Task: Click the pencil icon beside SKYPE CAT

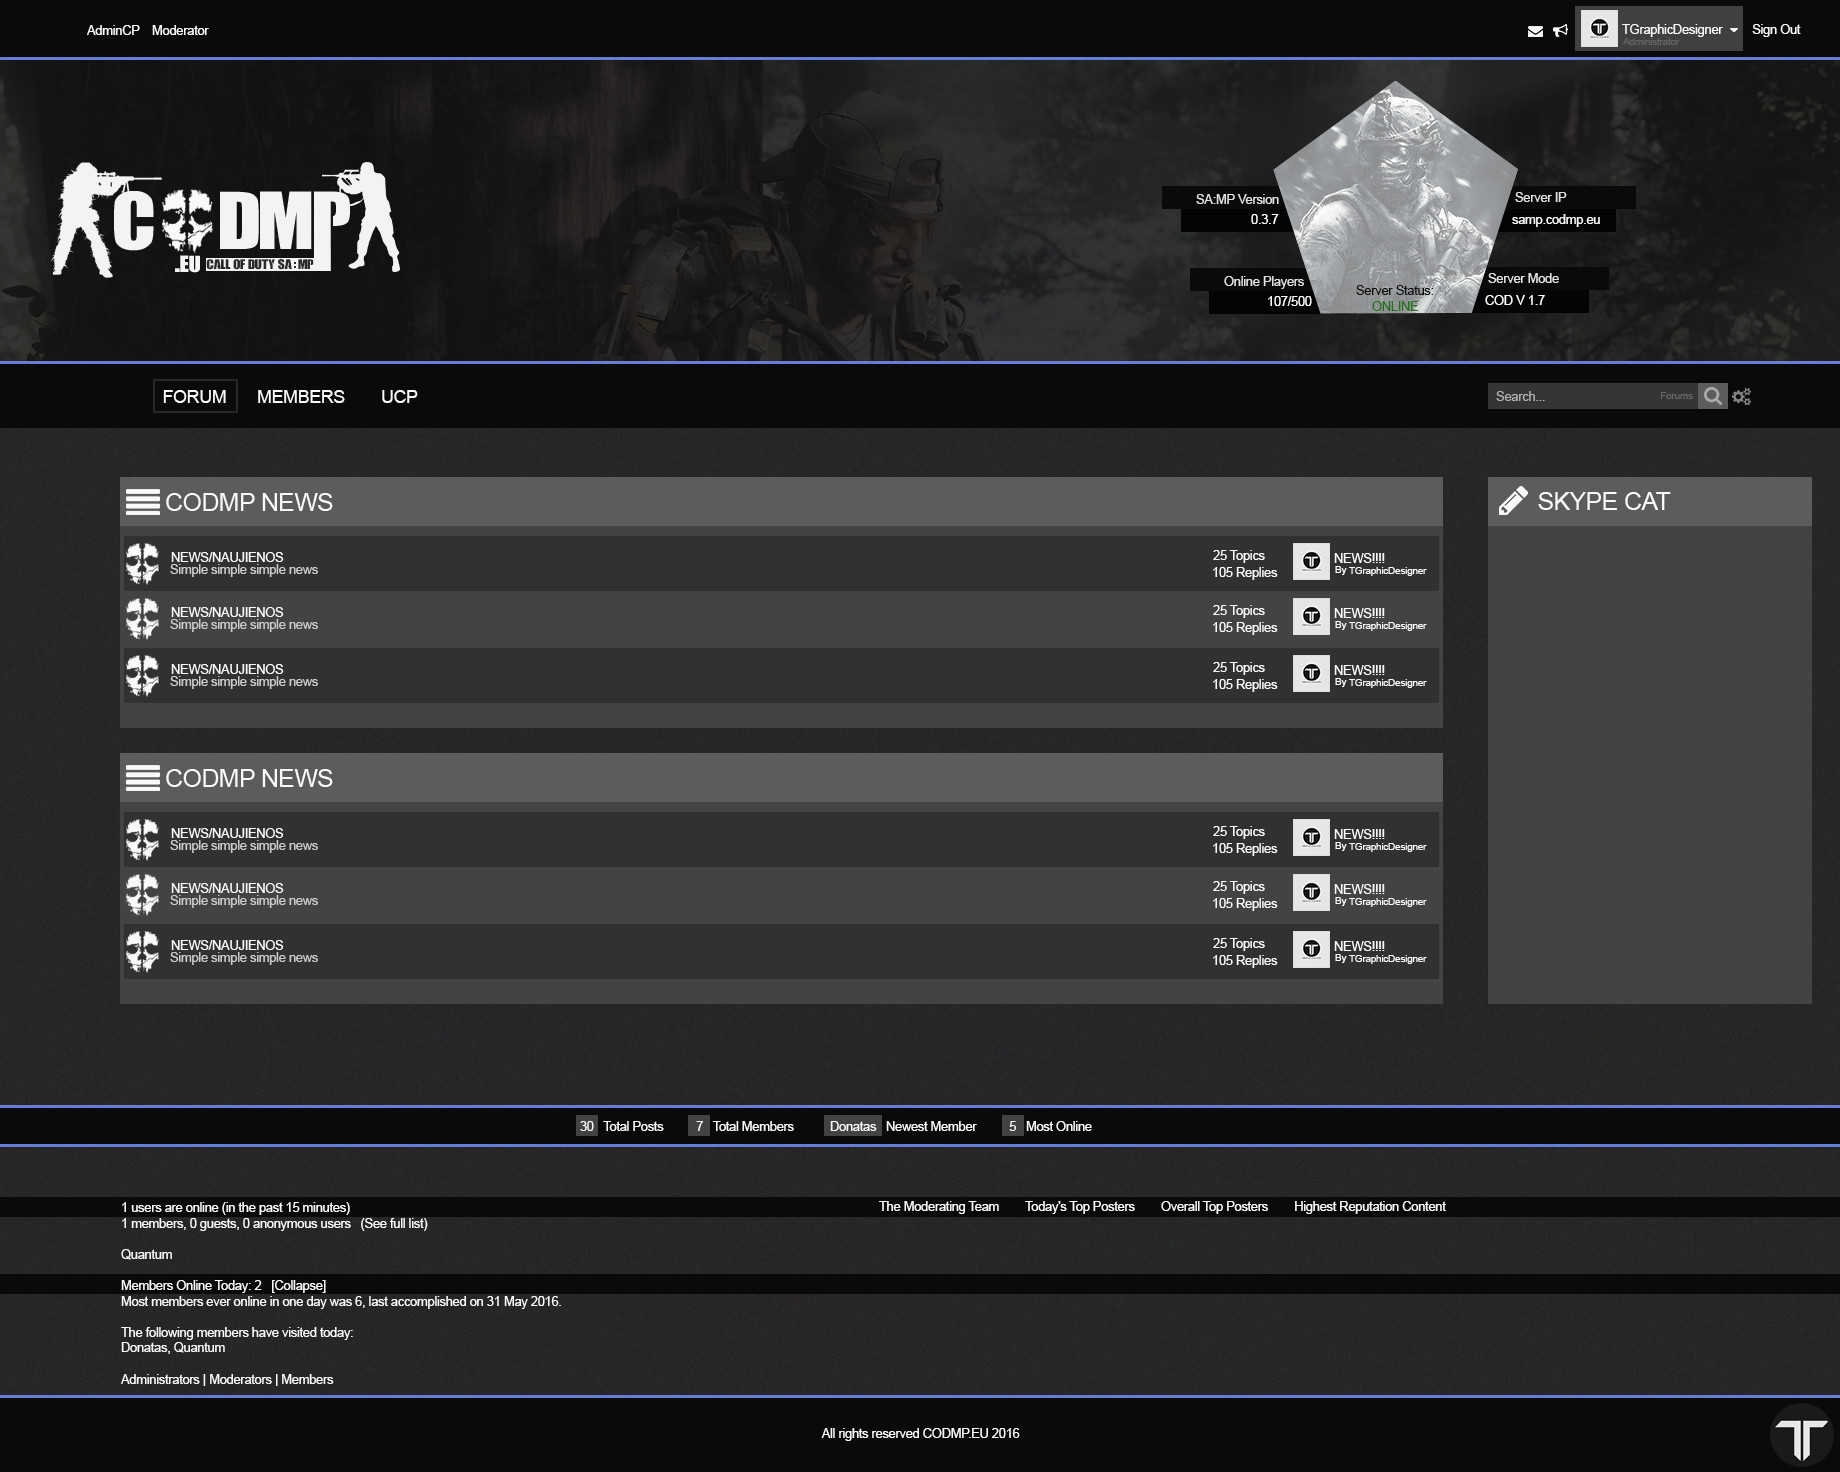Action: click(x=1513, y=501)
